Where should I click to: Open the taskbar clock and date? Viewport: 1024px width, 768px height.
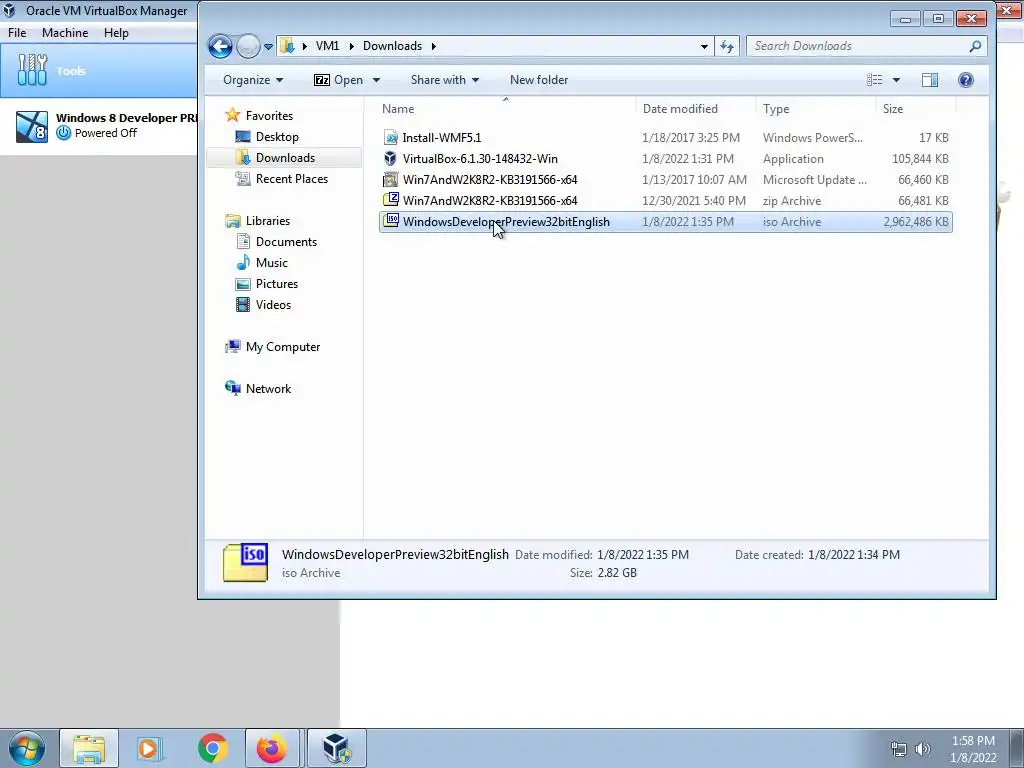[x=973, y=749]
